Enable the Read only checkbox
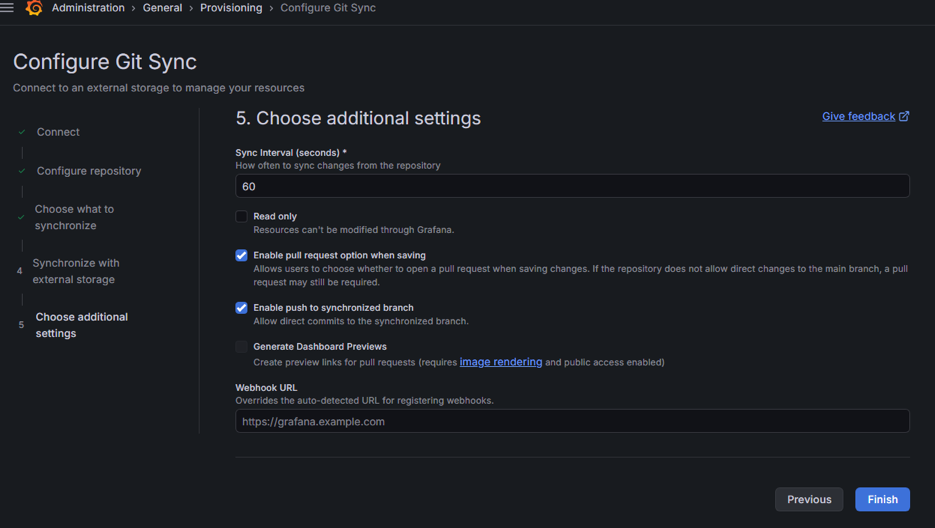Image resolution: width=935 pixels, height=528 pixels. click(x=241, y=216)
